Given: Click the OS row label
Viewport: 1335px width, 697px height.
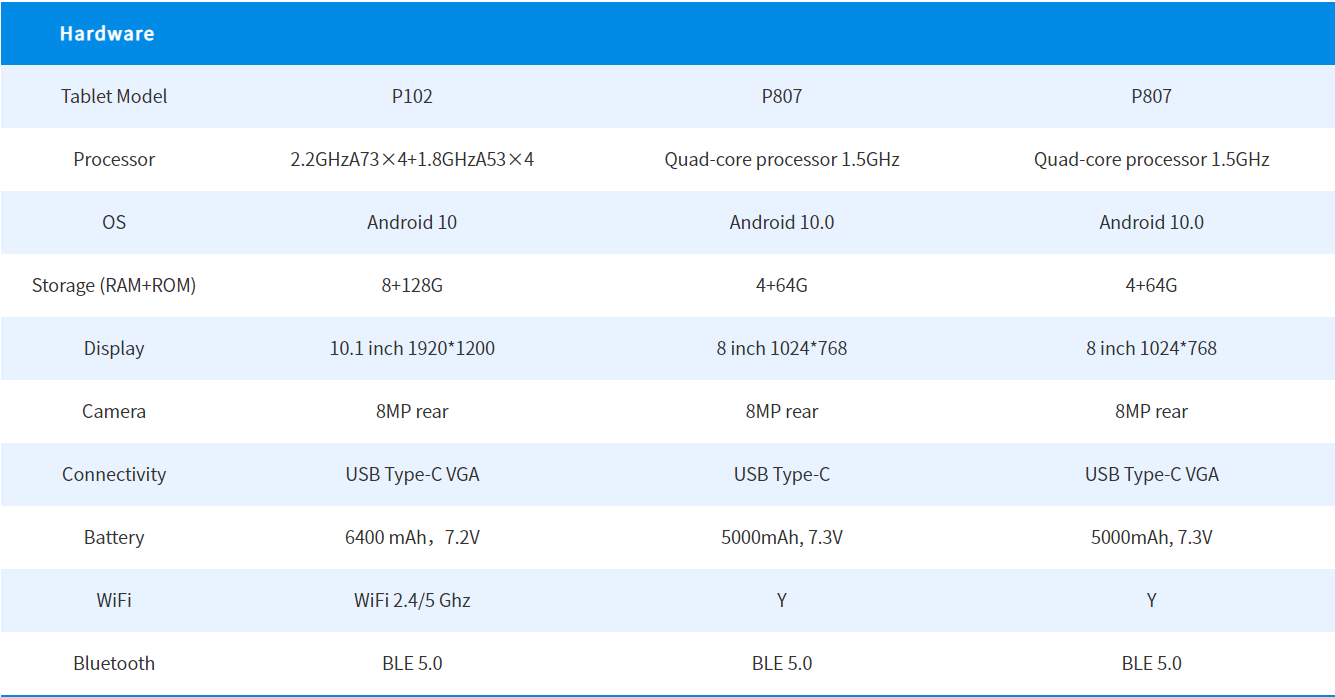Looking at the screenshot, I should point(114,222).
